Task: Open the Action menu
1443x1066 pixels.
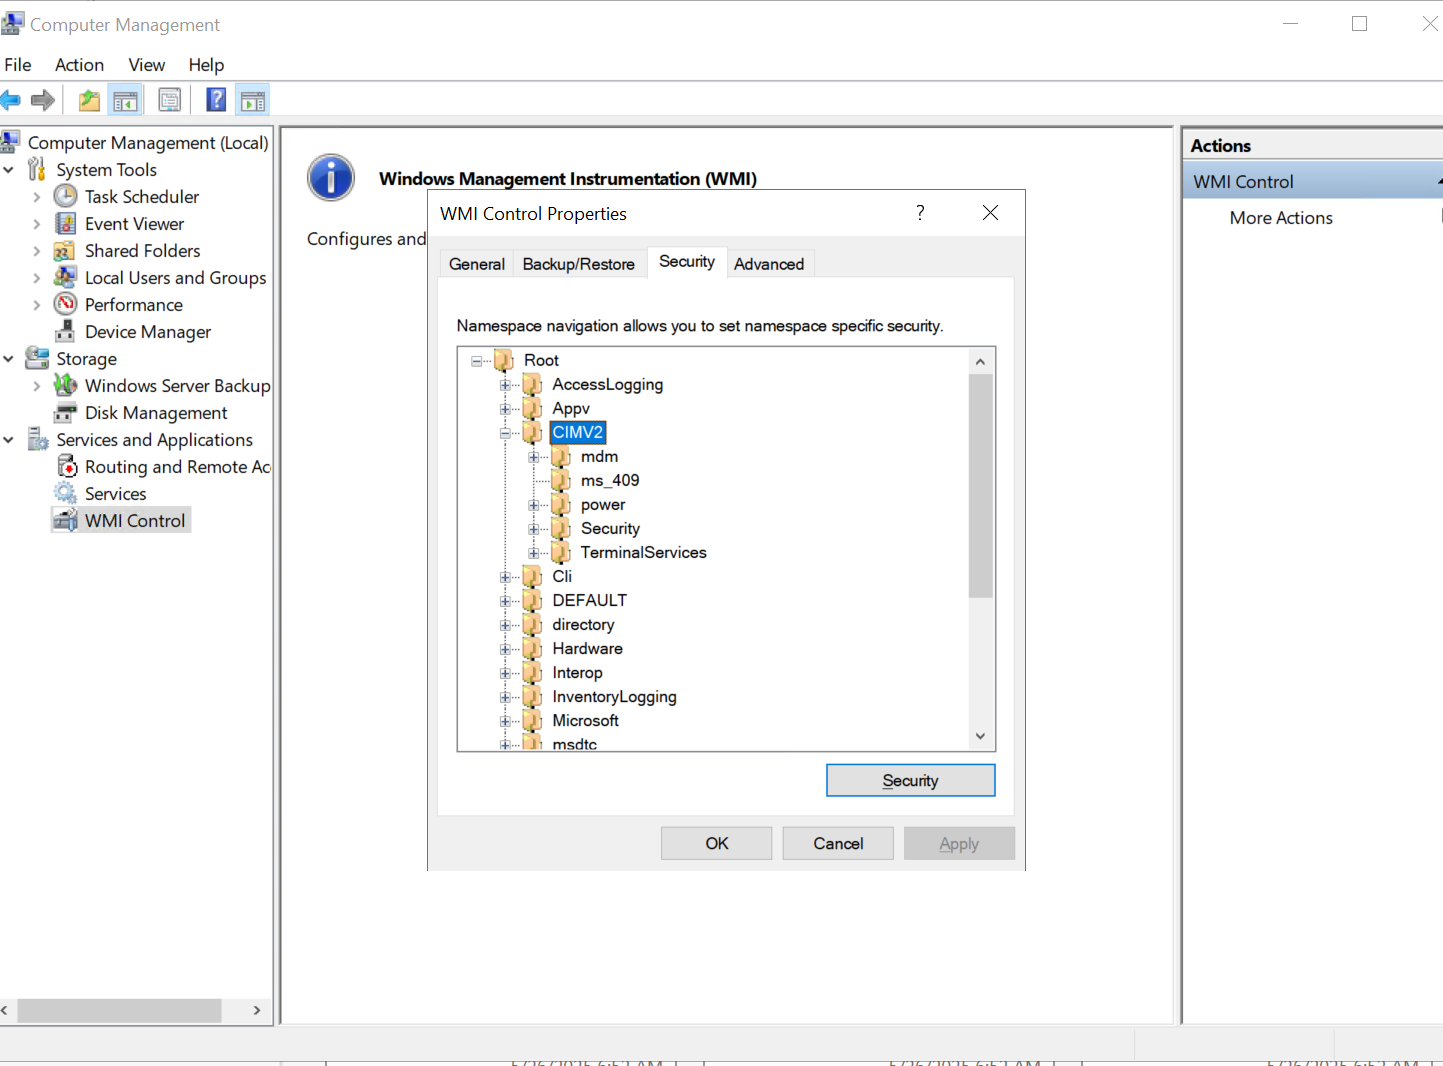Action: pyautogui.click(x=79, y=65)
